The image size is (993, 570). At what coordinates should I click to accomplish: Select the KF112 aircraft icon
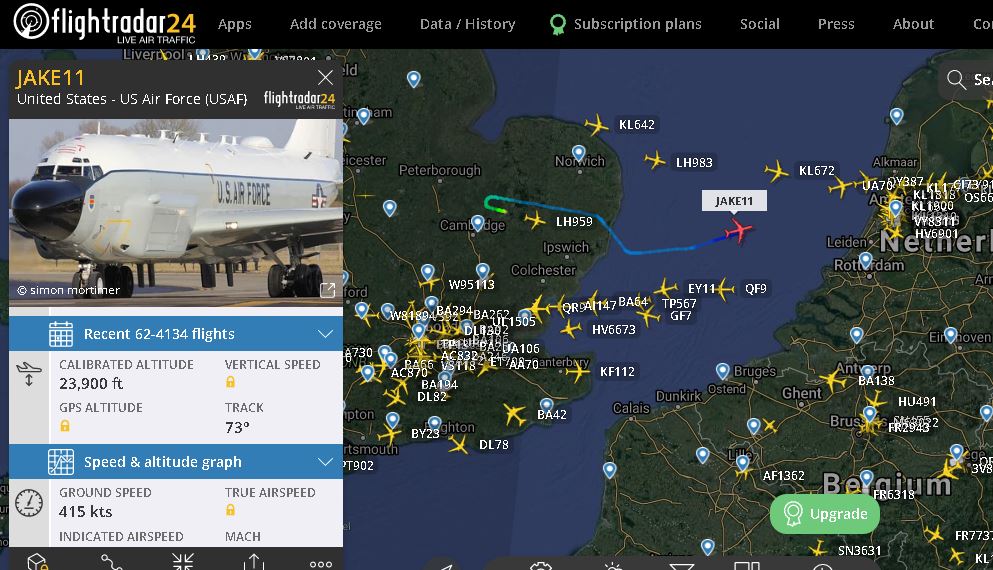pyautogui.click(x=578, y=371)
